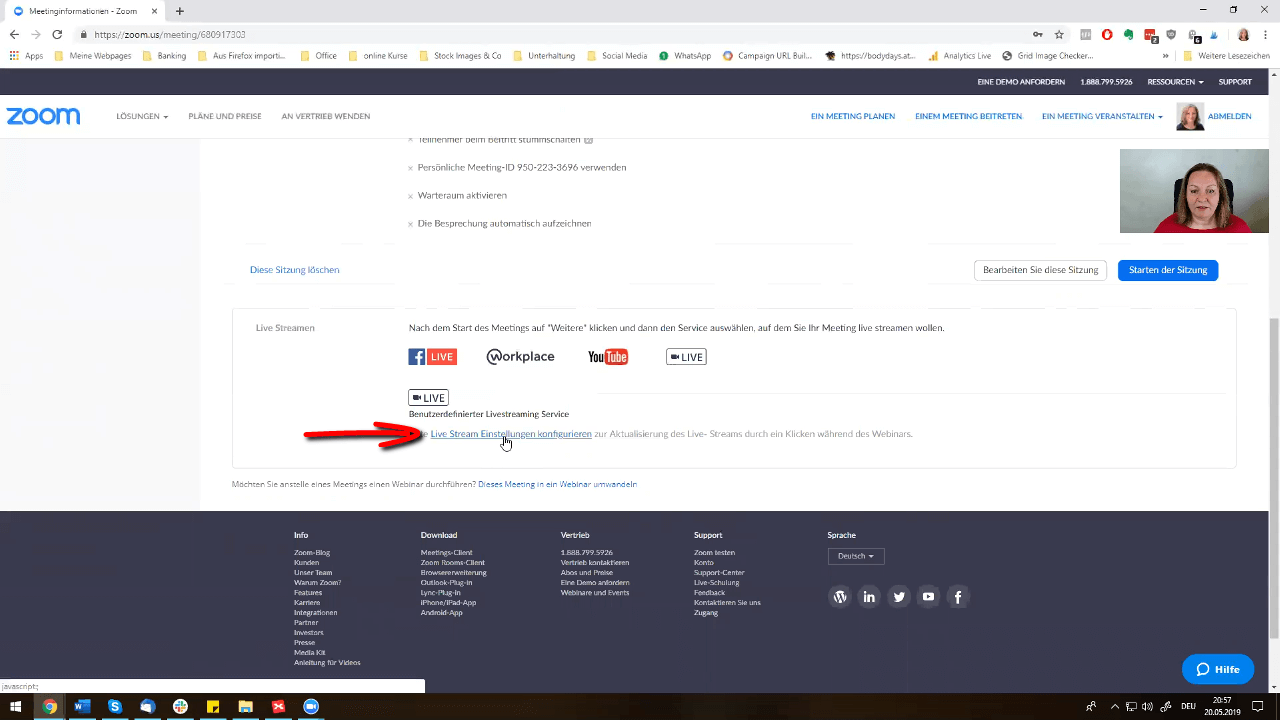Open SUPPORT in the top bar
Viewport: 1280px width, 720px height.
click(x=1235, y=82)
